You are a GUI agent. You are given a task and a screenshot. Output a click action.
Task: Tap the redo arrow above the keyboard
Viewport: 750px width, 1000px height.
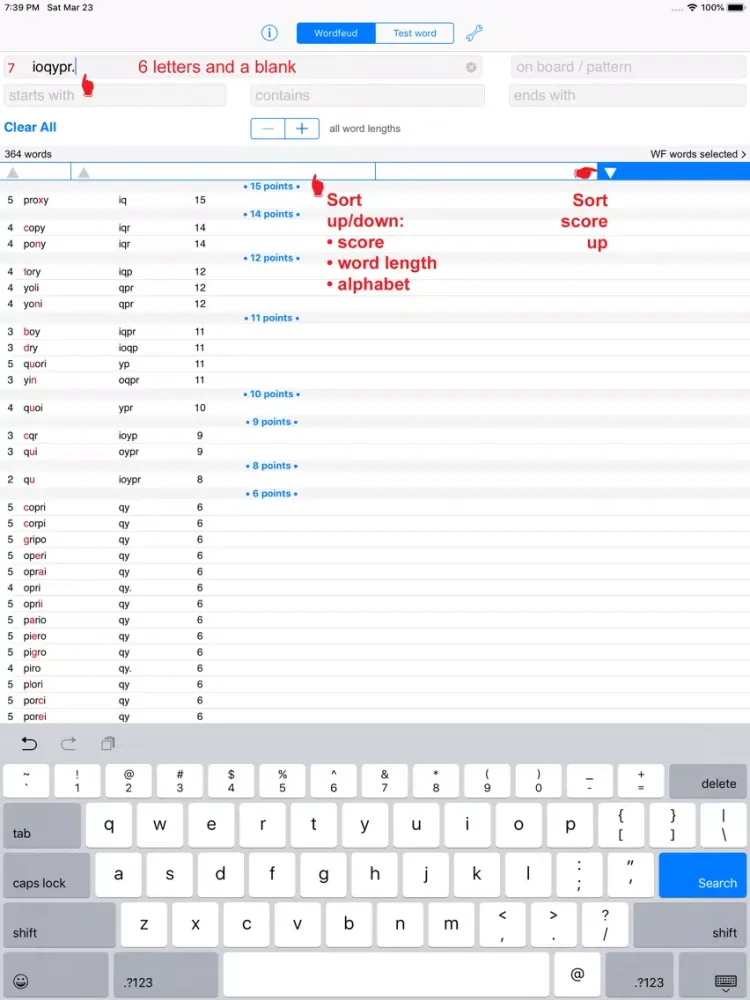coord(68,743)
